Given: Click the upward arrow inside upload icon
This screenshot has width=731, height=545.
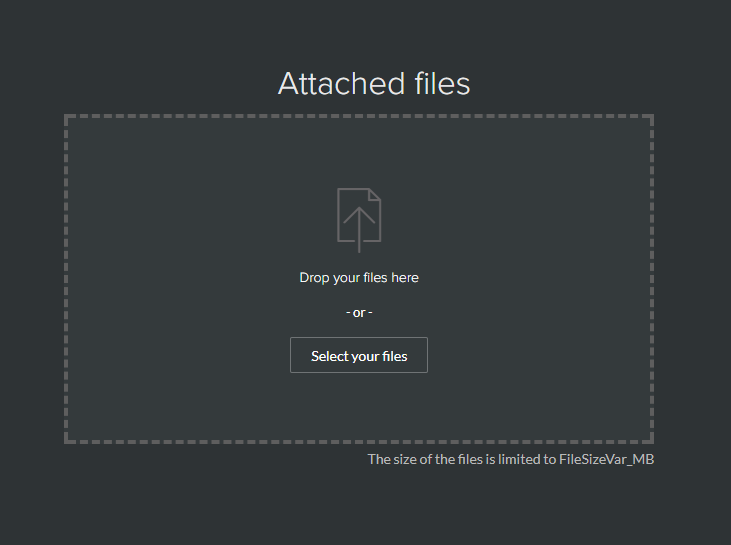Looking at the screenshot, I should (x=359, y=228).
